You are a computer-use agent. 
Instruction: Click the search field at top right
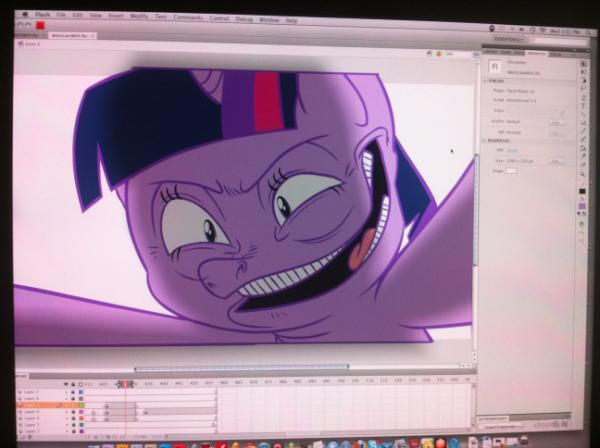coord(559,39)
